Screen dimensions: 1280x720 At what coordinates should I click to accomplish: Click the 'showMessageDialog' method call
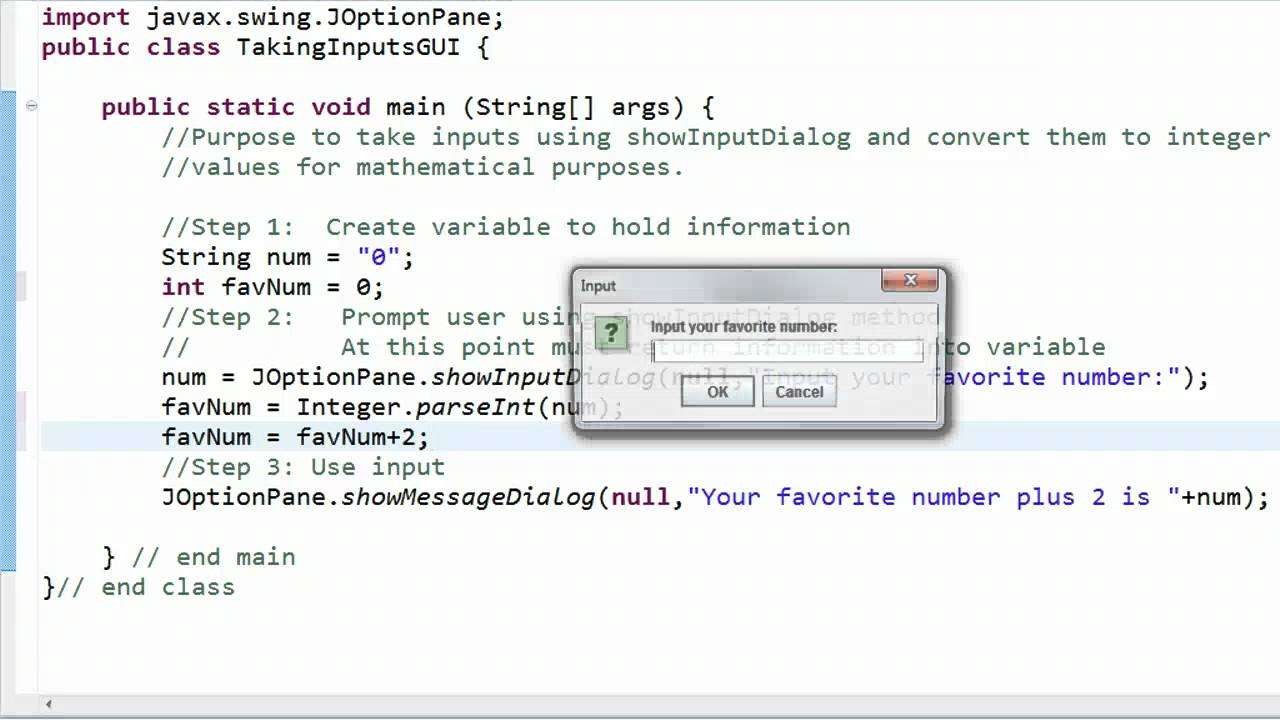pos(468,497)
